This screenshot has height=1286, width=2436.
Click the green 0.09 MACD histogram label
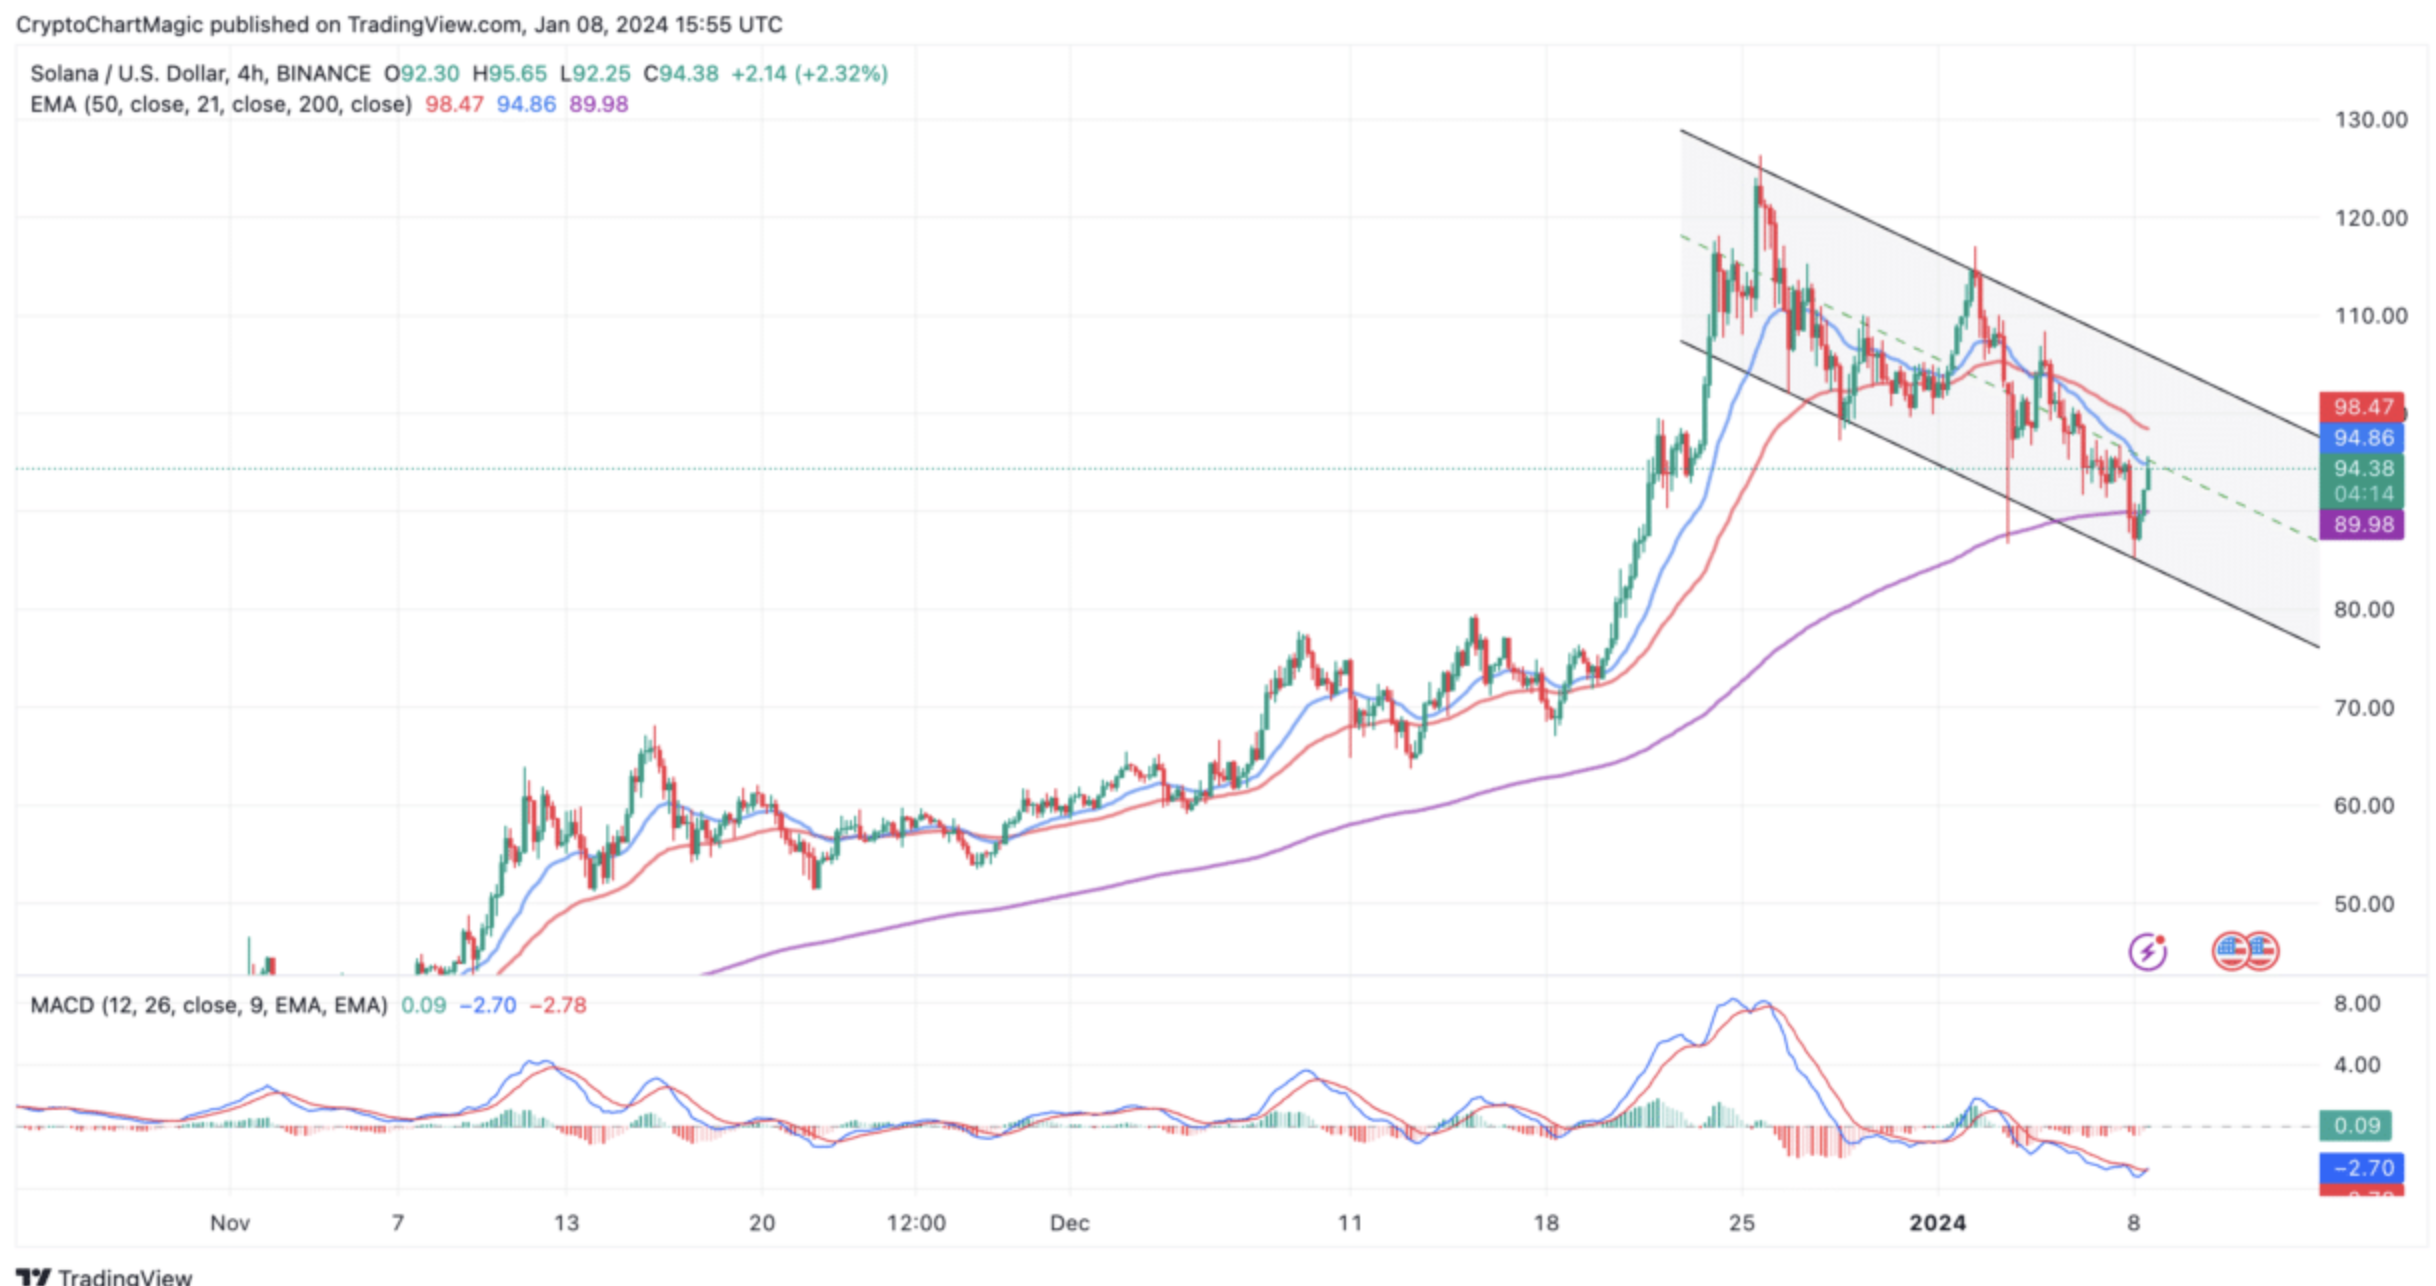click(2355, 1126)
